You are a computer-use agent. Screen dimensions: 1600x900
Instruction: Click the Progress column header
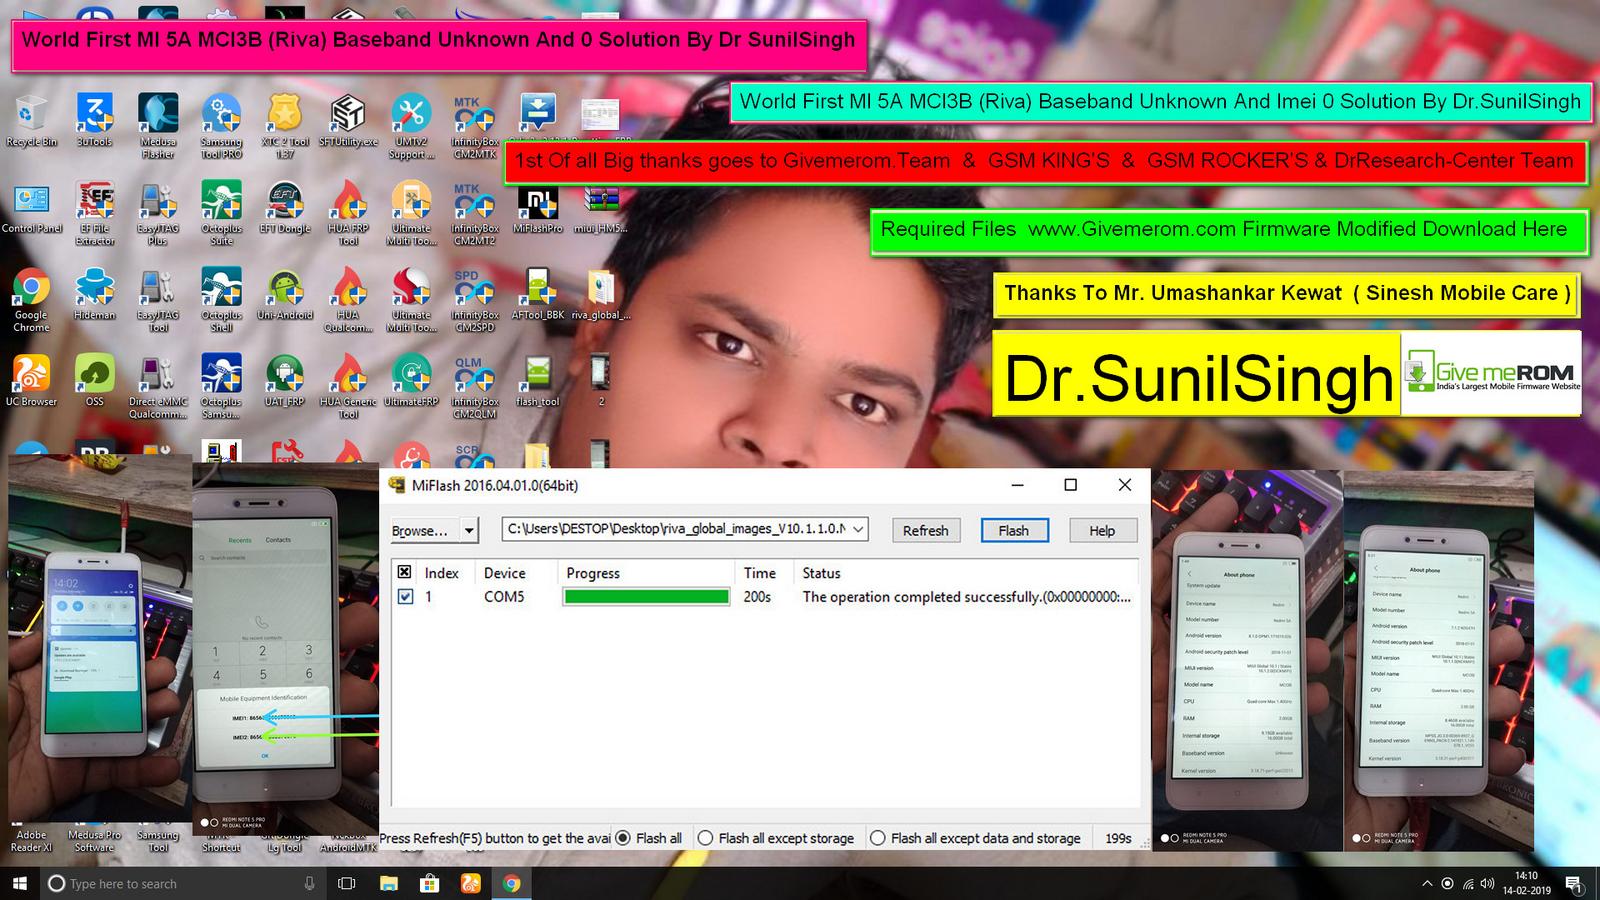click(x=647, y=573)
